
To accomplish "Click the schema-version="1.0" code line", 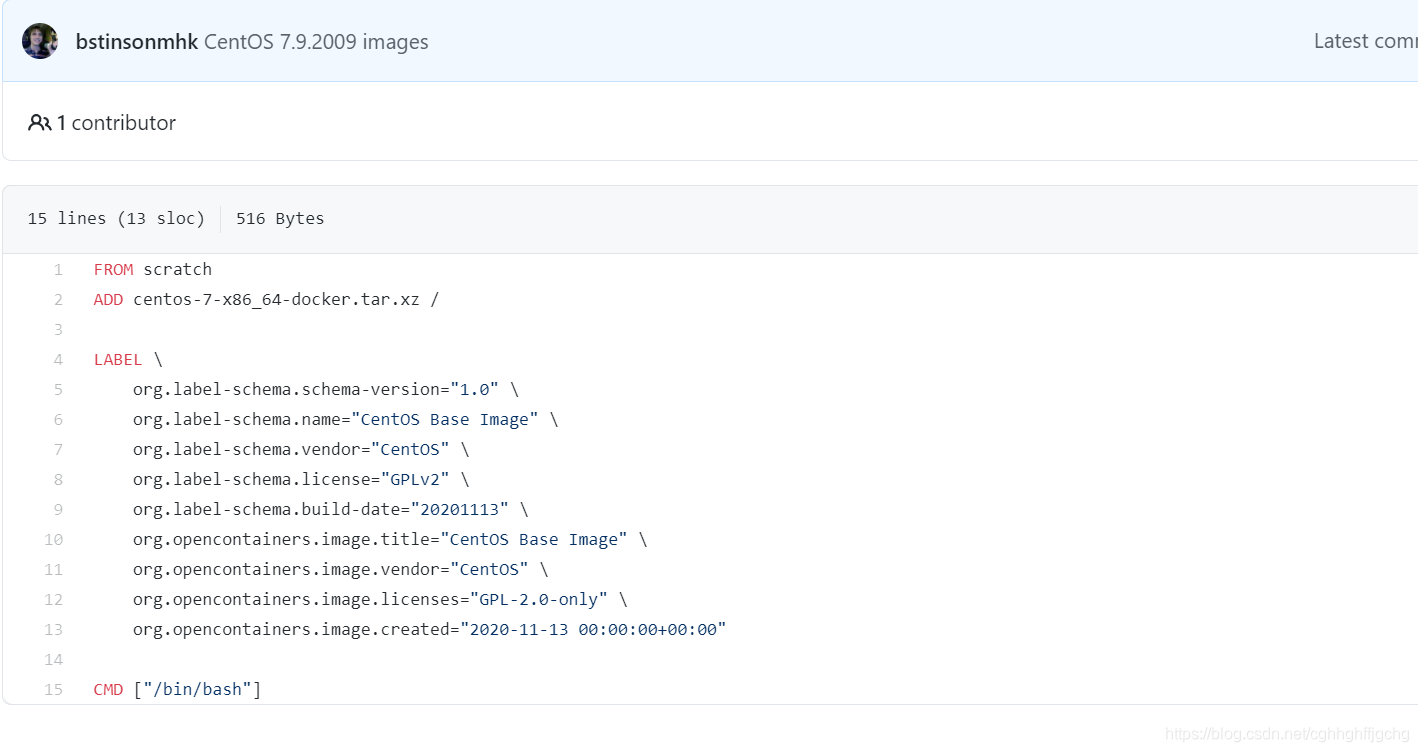I will (x=326, y=389).
